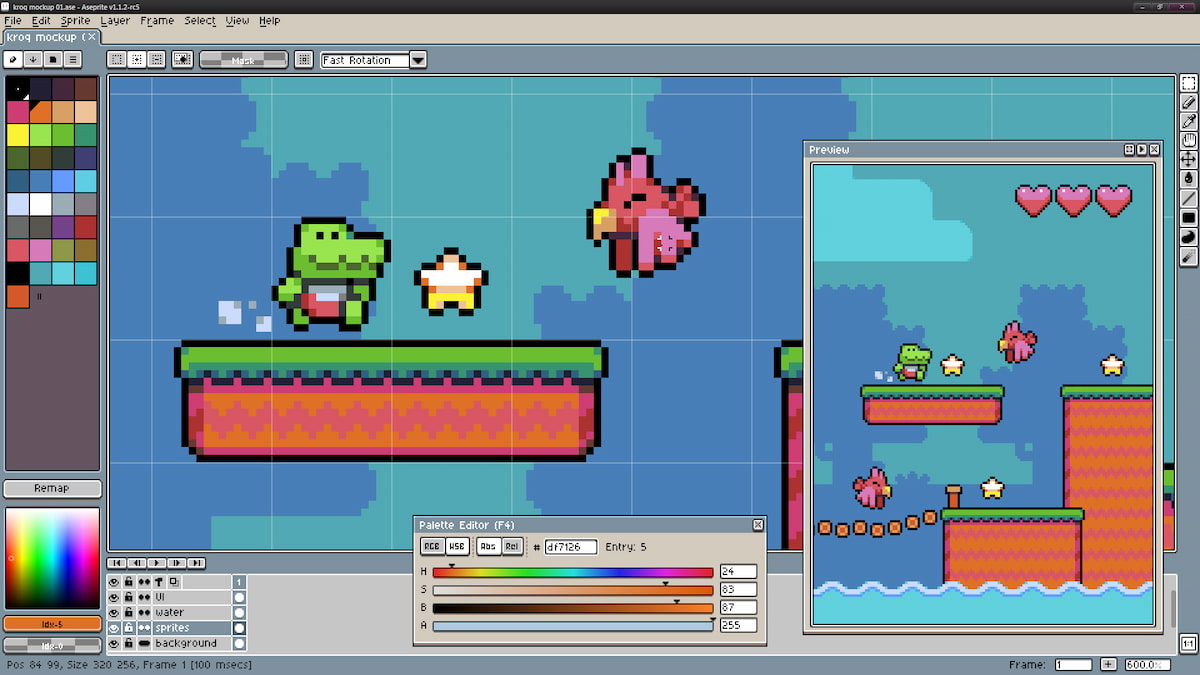The width and height of the screenshot is (1200, 675).
Task: Choose the Paint Bucket tool
Action: (x=1188, y=178)
